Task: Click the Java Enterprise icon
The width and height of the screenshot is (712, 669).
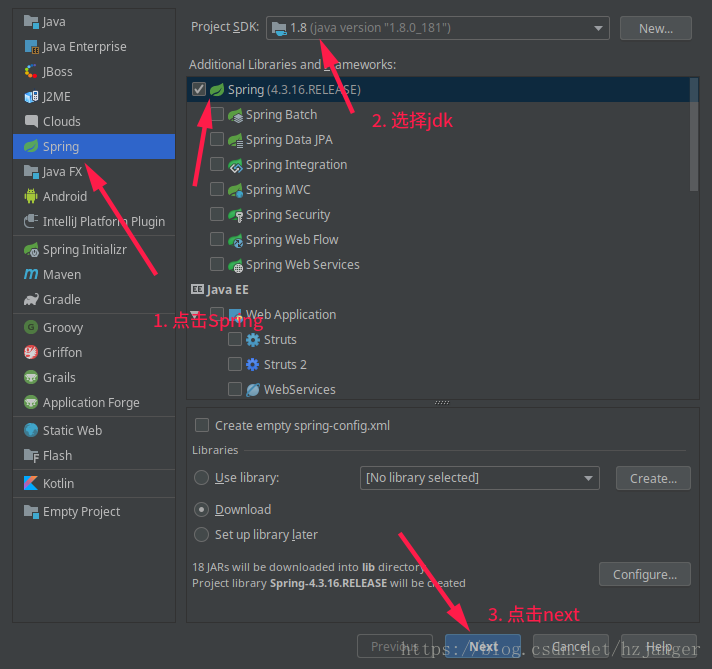Action: [31, 46]
